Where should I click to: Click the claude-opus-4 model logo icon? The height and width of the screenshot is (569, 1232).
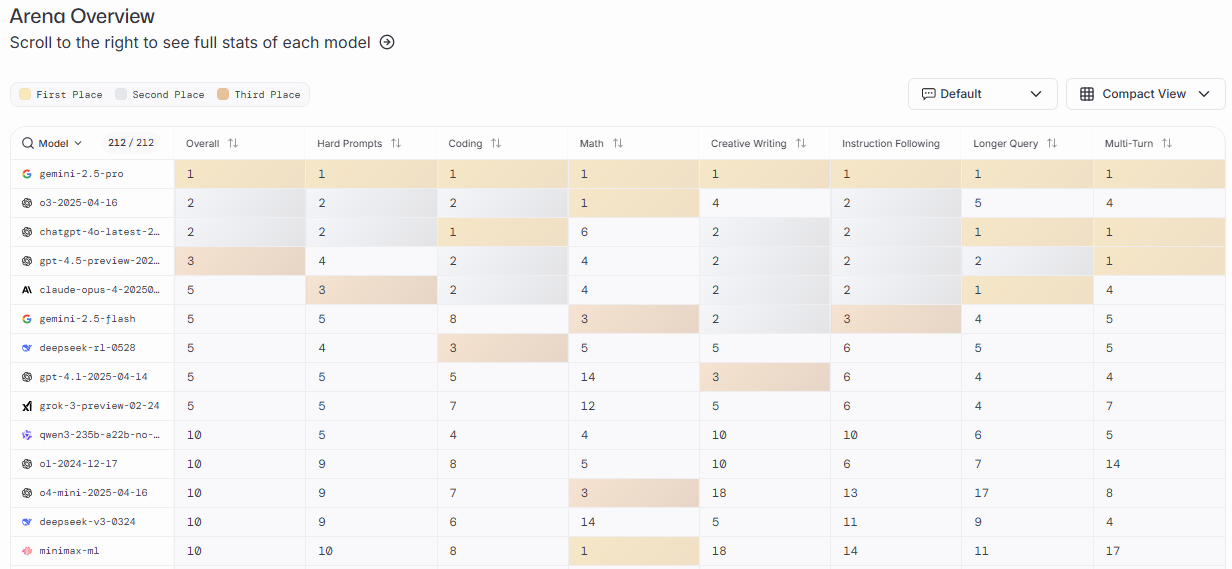[27, 290]
